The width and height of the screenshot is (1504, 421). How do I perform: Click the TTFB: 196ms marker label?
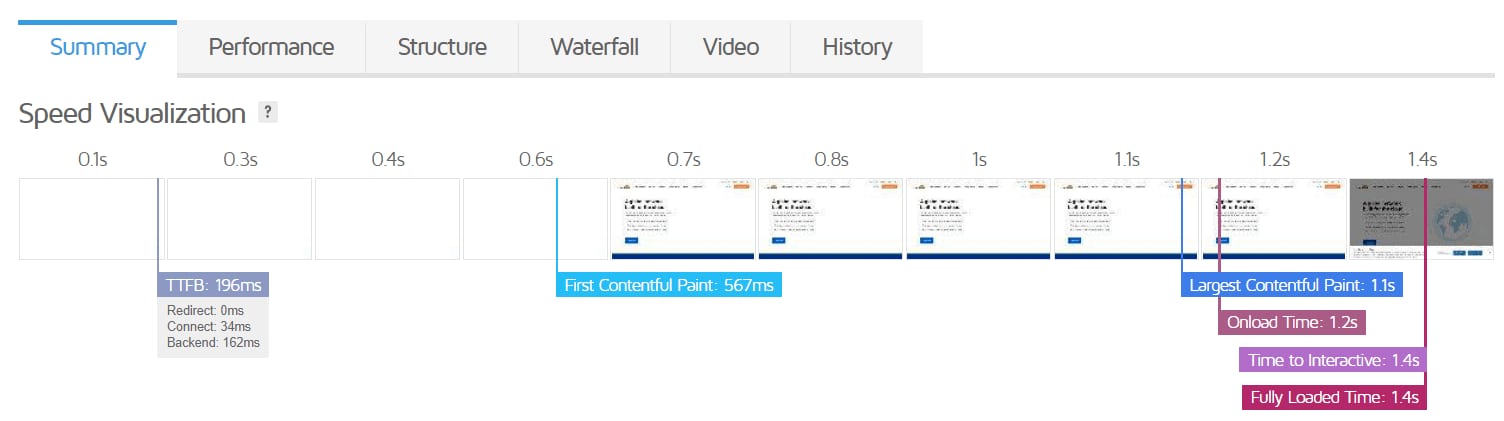pos(214,285)
